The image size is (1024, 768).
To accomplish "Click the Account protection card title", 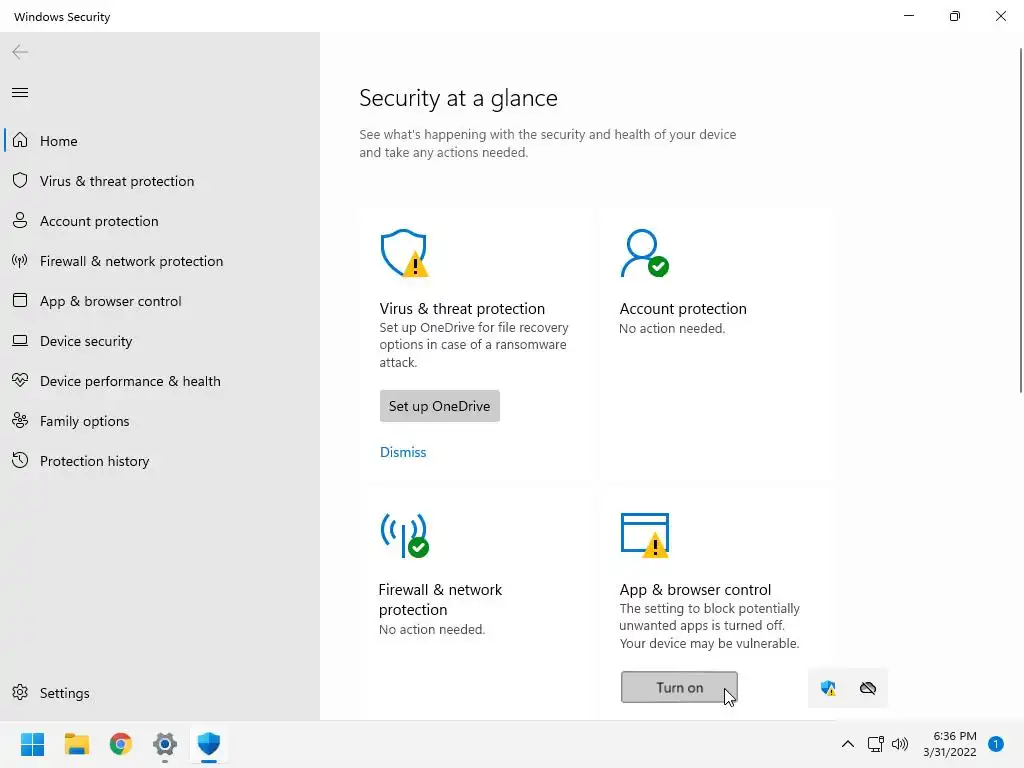I will point(683,308).
